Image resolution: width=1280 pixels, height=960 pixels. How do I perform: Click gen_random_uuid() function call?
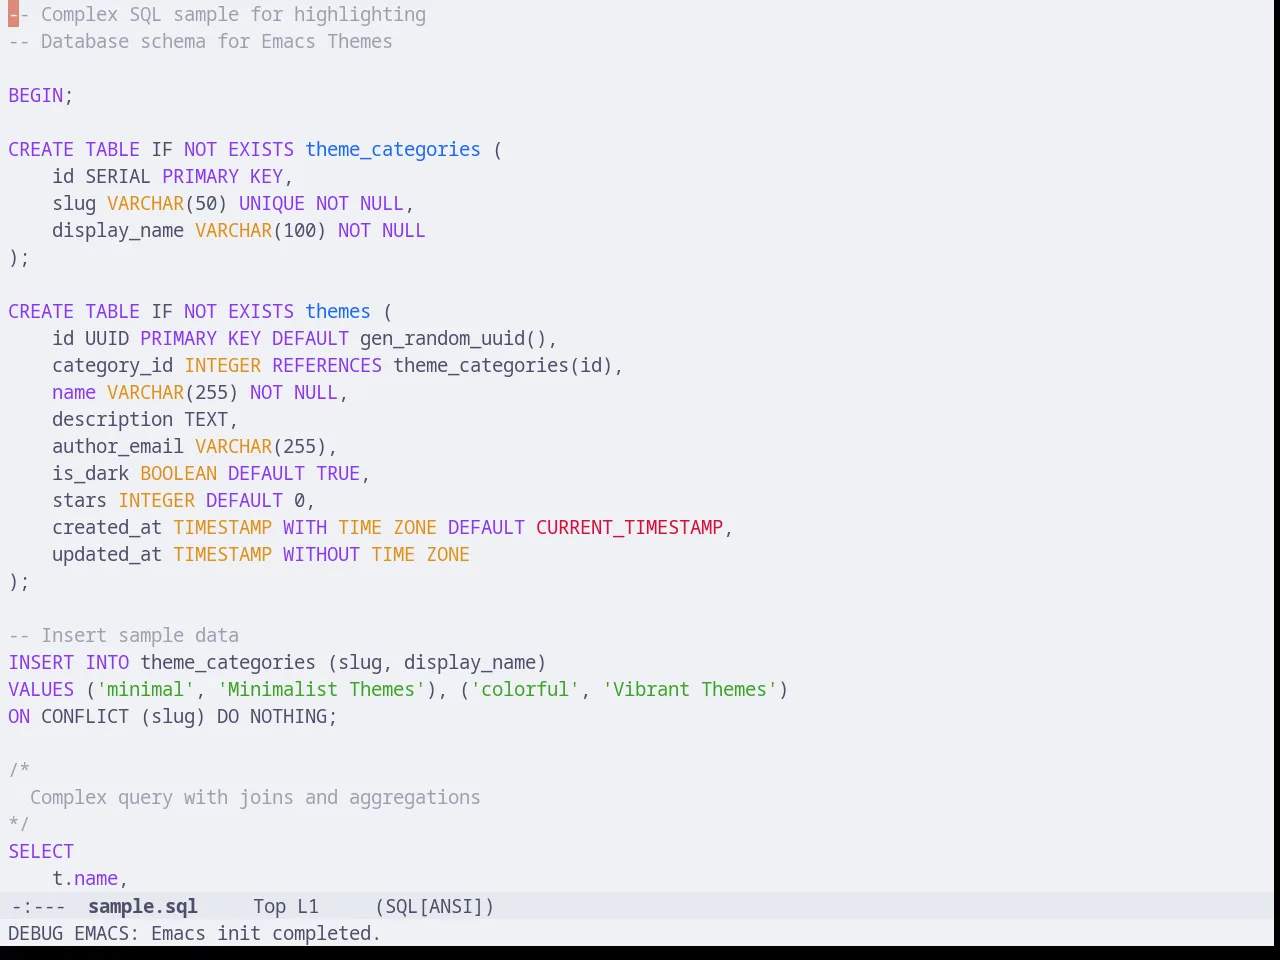(453, 339)
